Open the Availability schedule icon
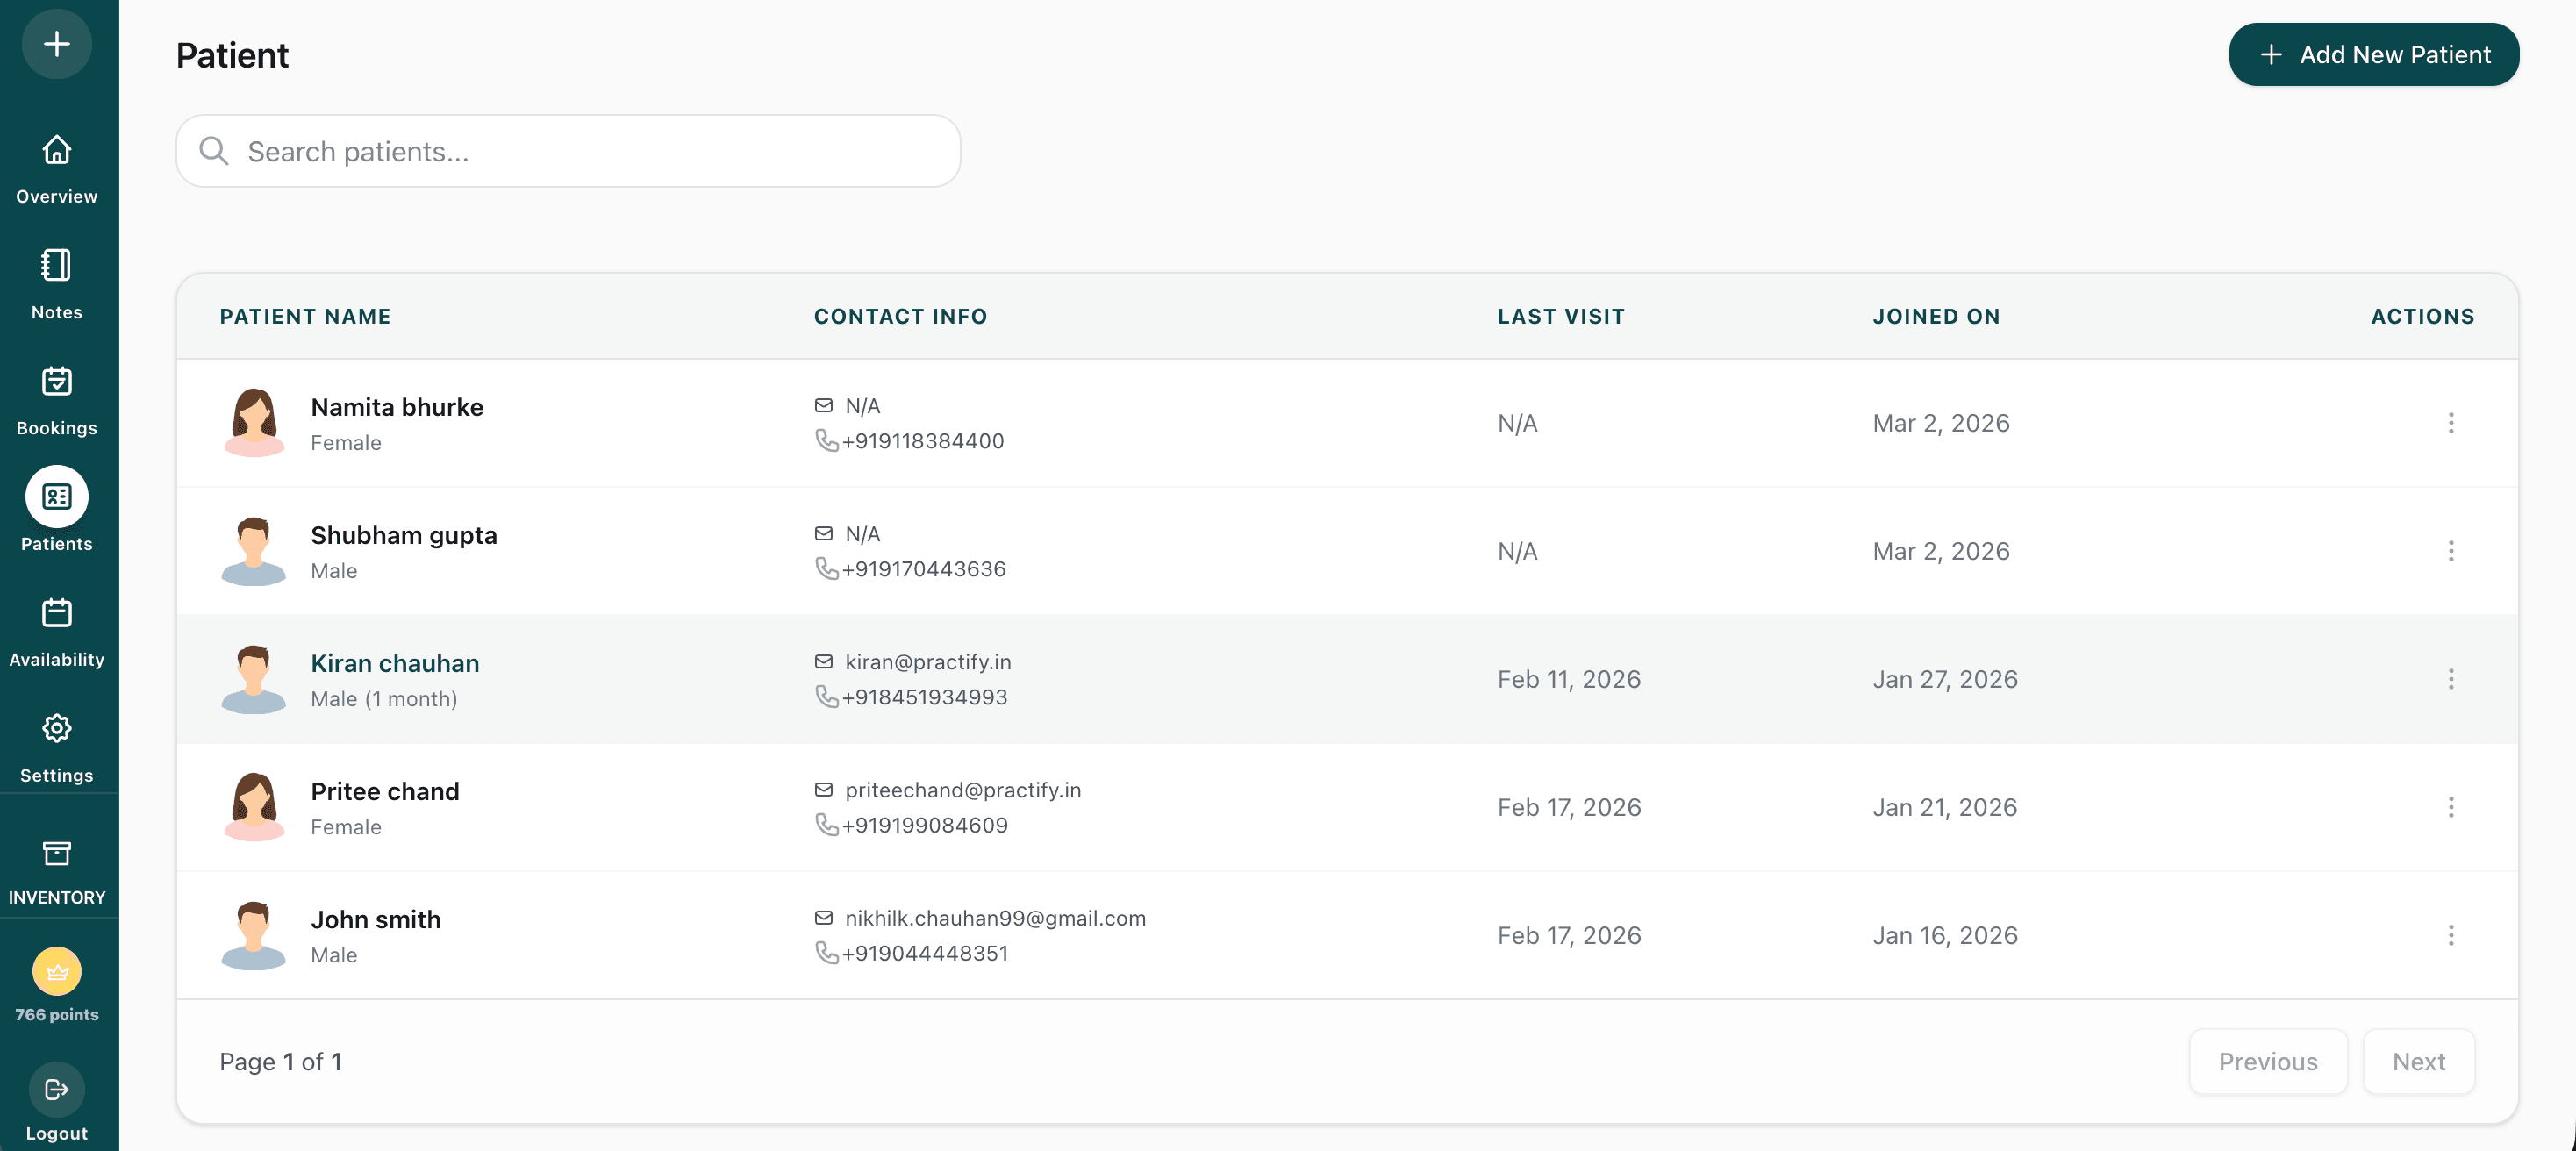 [x=56, y=613]
